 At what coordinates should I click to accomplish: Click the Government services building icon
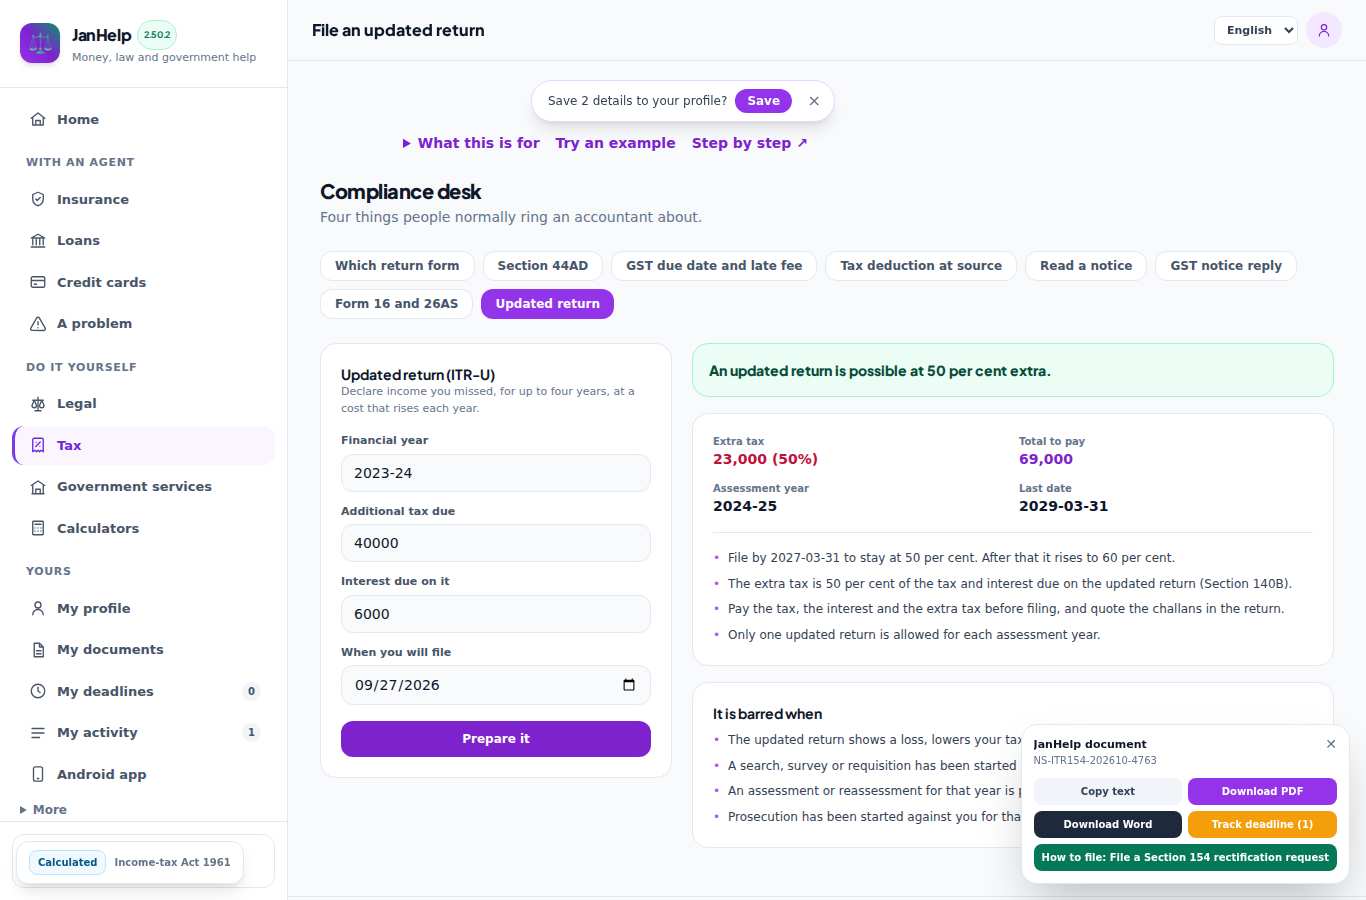[x=38, y=486]
